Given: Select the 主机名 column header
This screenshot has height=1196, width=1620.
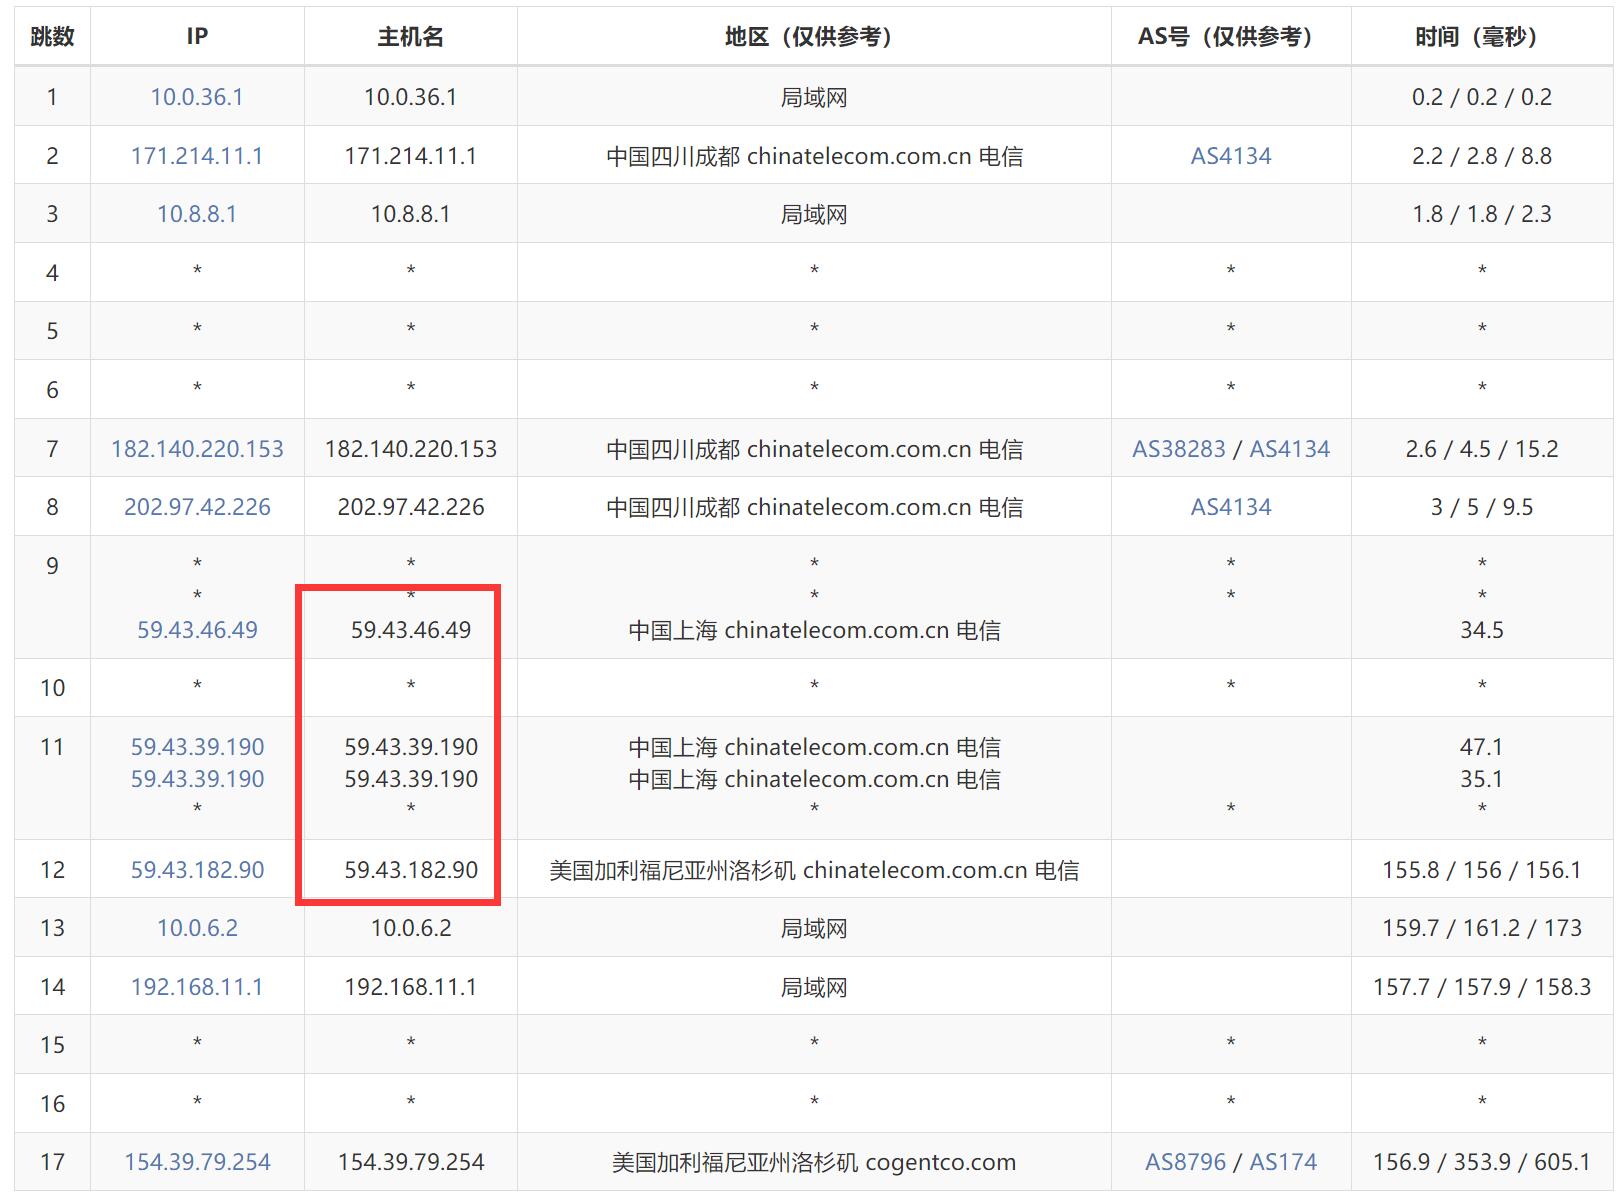Looking at the screenshot, I should (410, 37).
